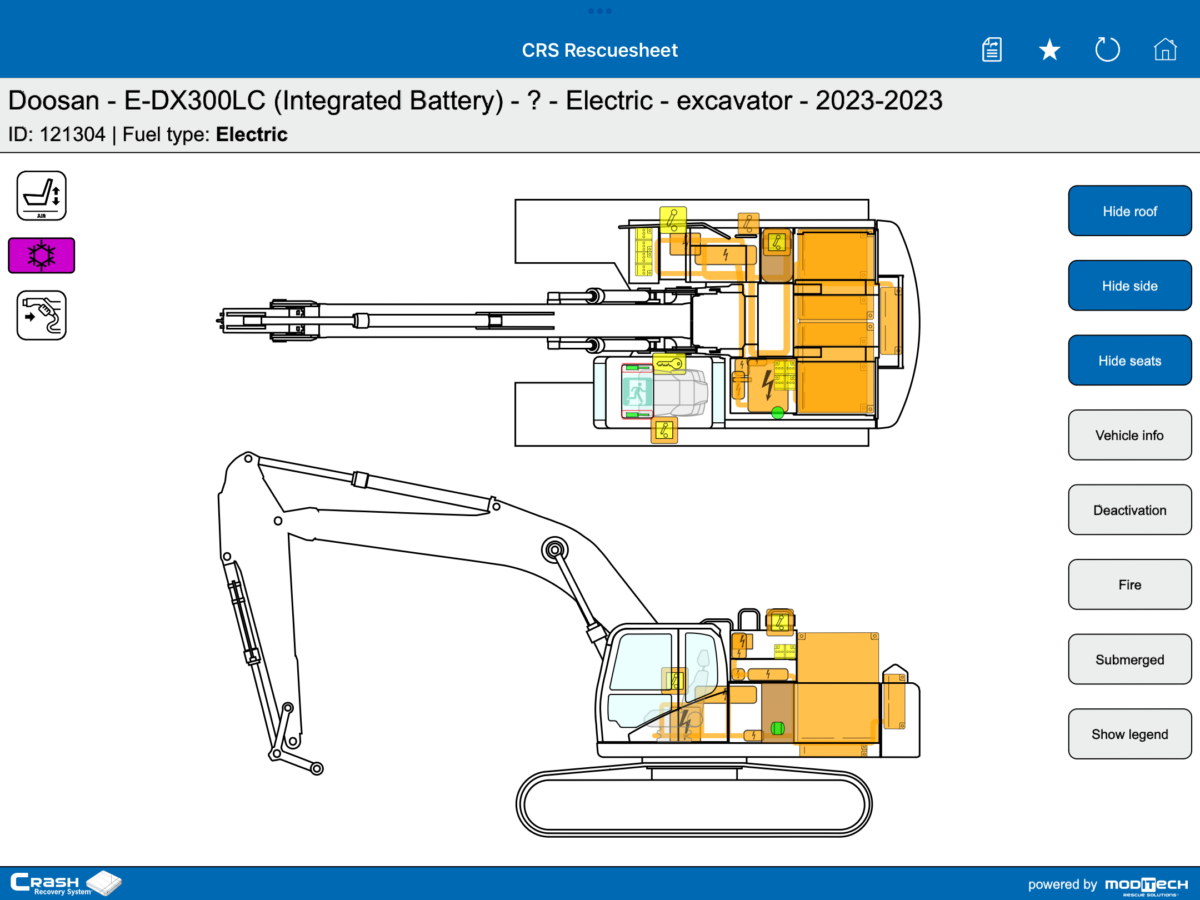Image resolution: width=1200 pixels, height=900 pixels.
Task: Show the Deactivation instructions
Action: [x=1129, y=509]
